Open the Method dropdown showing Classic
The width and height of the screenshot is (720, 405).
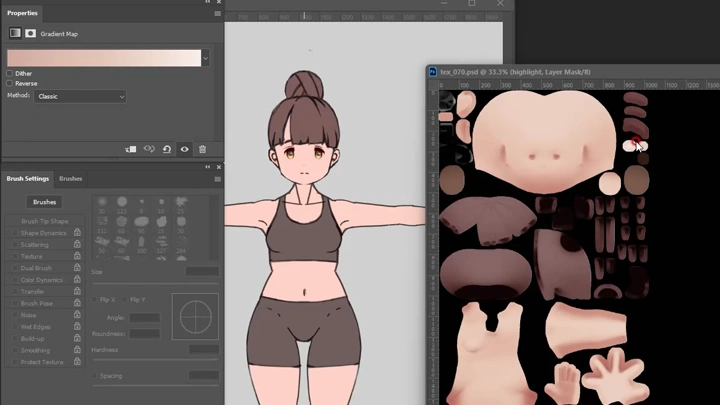pos(80,96)
